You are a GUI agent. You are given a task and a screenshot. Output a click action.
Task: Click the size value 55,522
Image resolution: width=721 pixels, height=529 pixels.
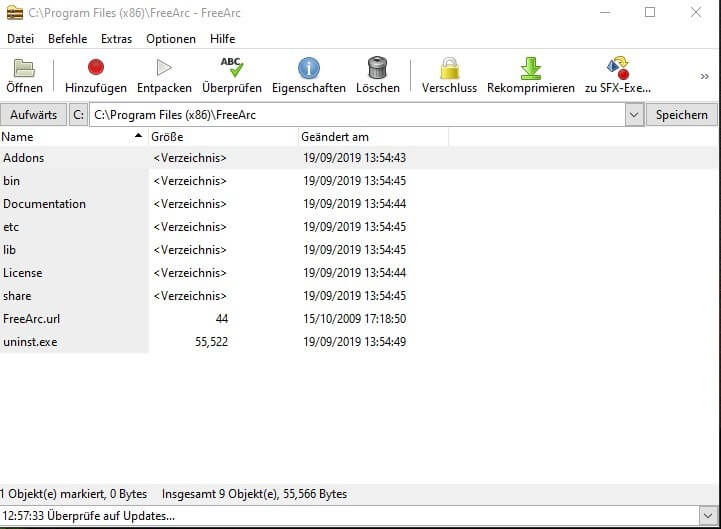tap(212, 342)
